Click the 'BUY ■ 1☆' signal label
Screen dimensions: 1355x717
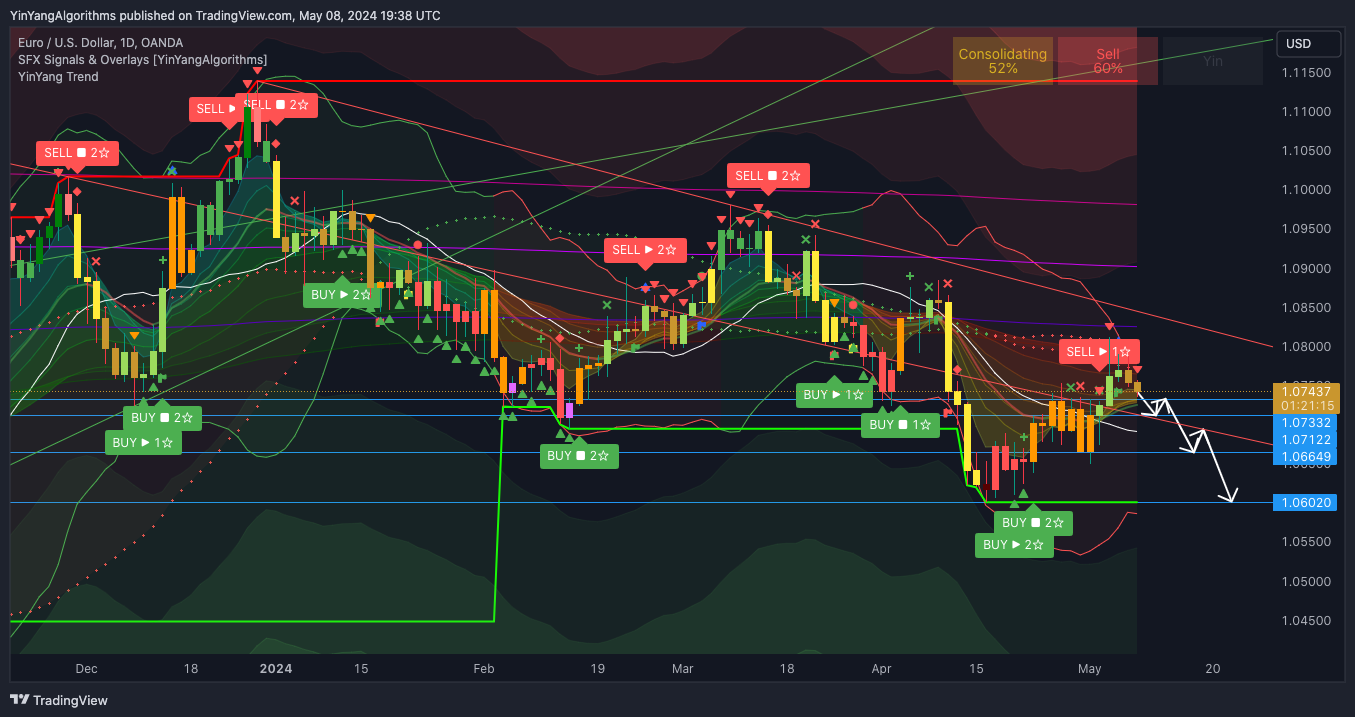pos(900,425)
